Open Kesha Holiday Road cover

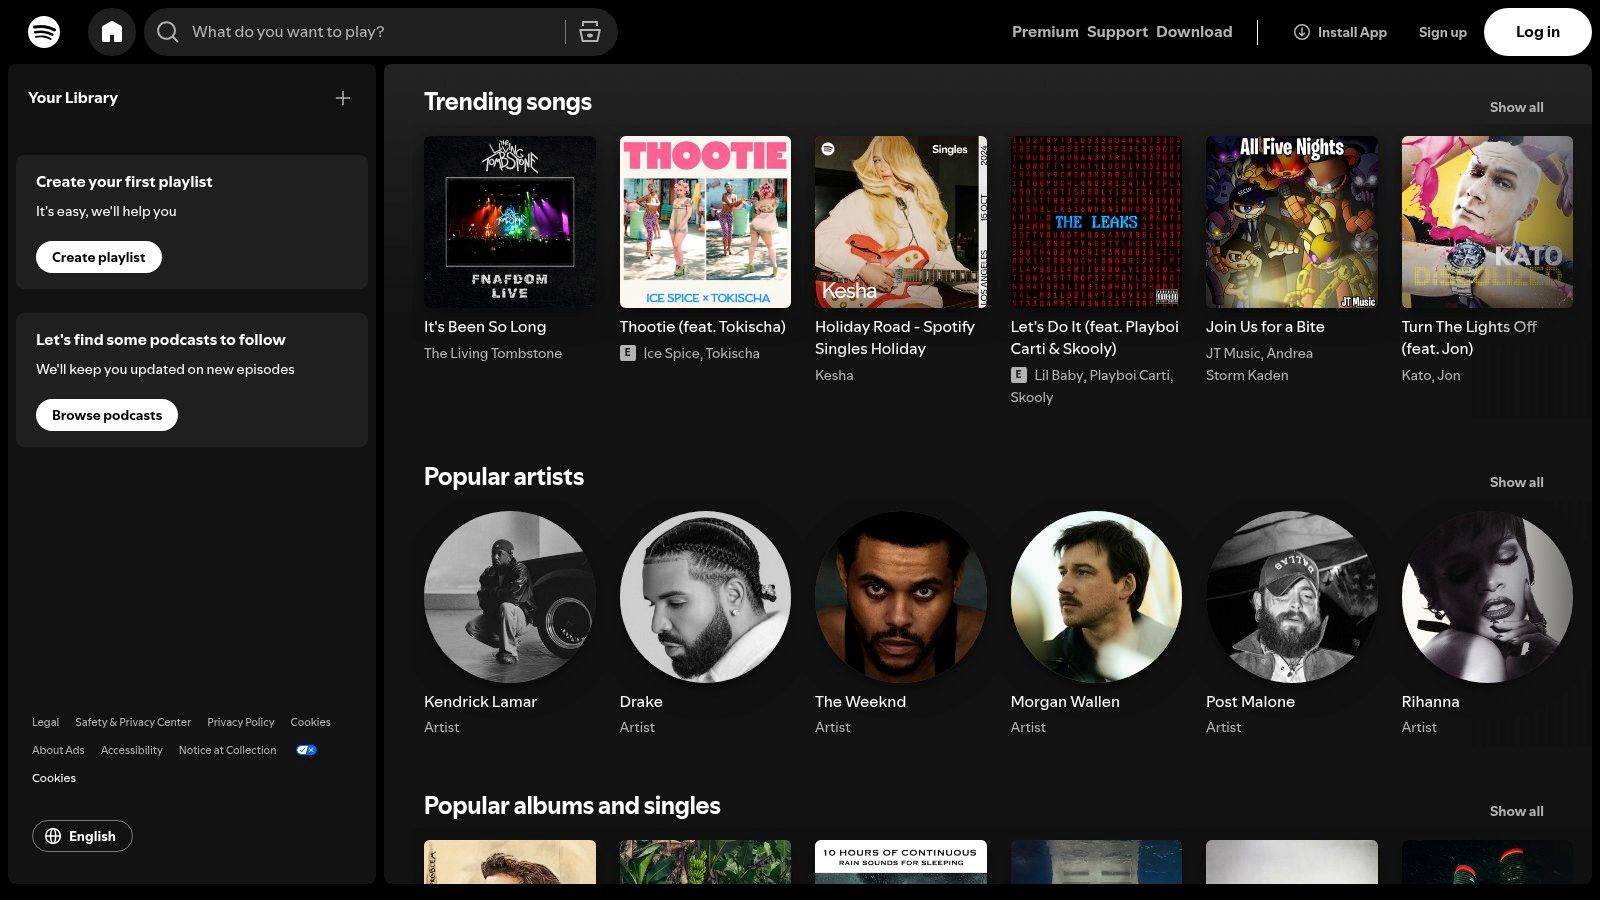coord(901,222)
